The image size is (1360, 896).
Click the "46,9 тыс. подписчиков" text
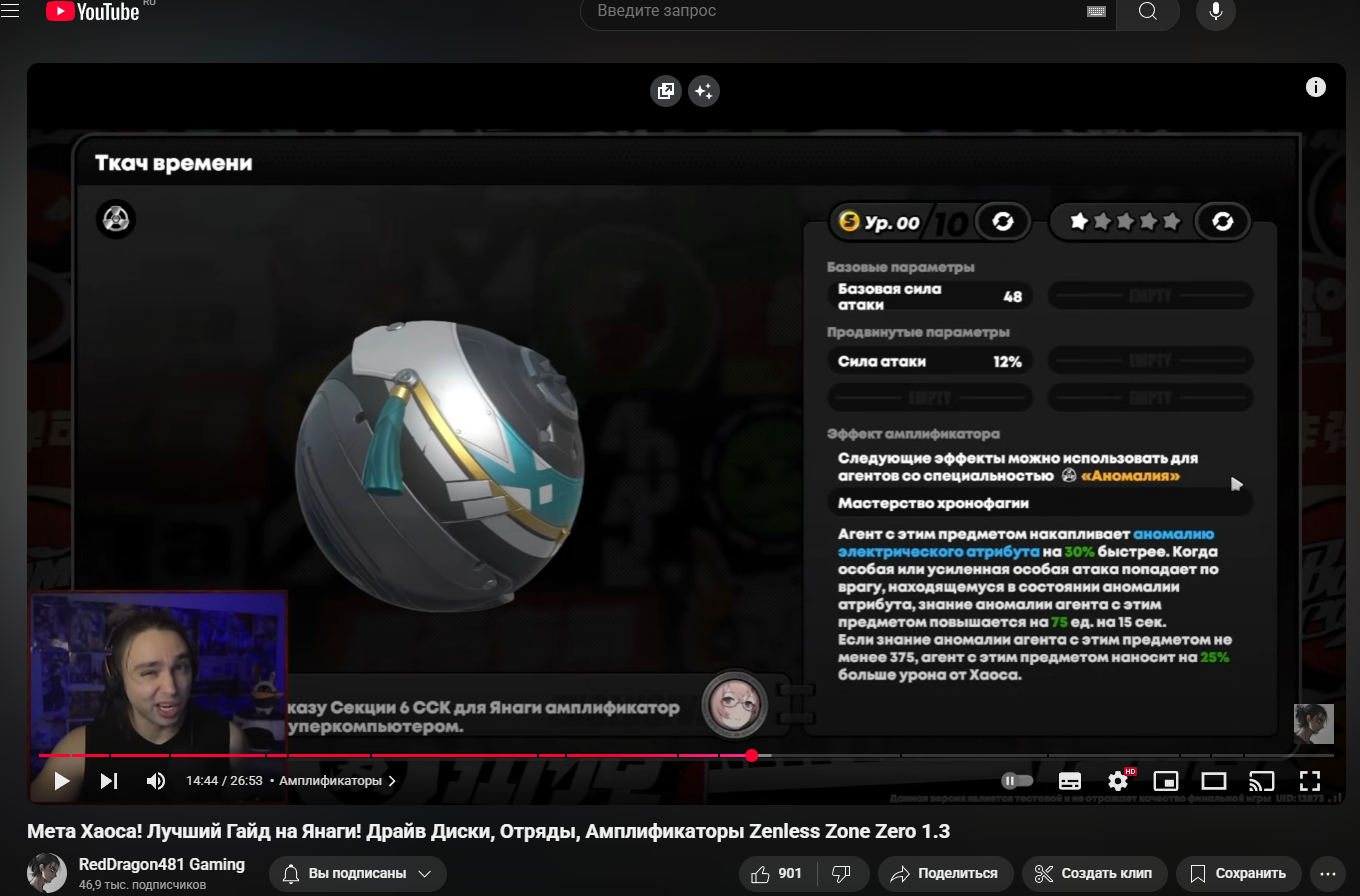click(x=143, y=885)
